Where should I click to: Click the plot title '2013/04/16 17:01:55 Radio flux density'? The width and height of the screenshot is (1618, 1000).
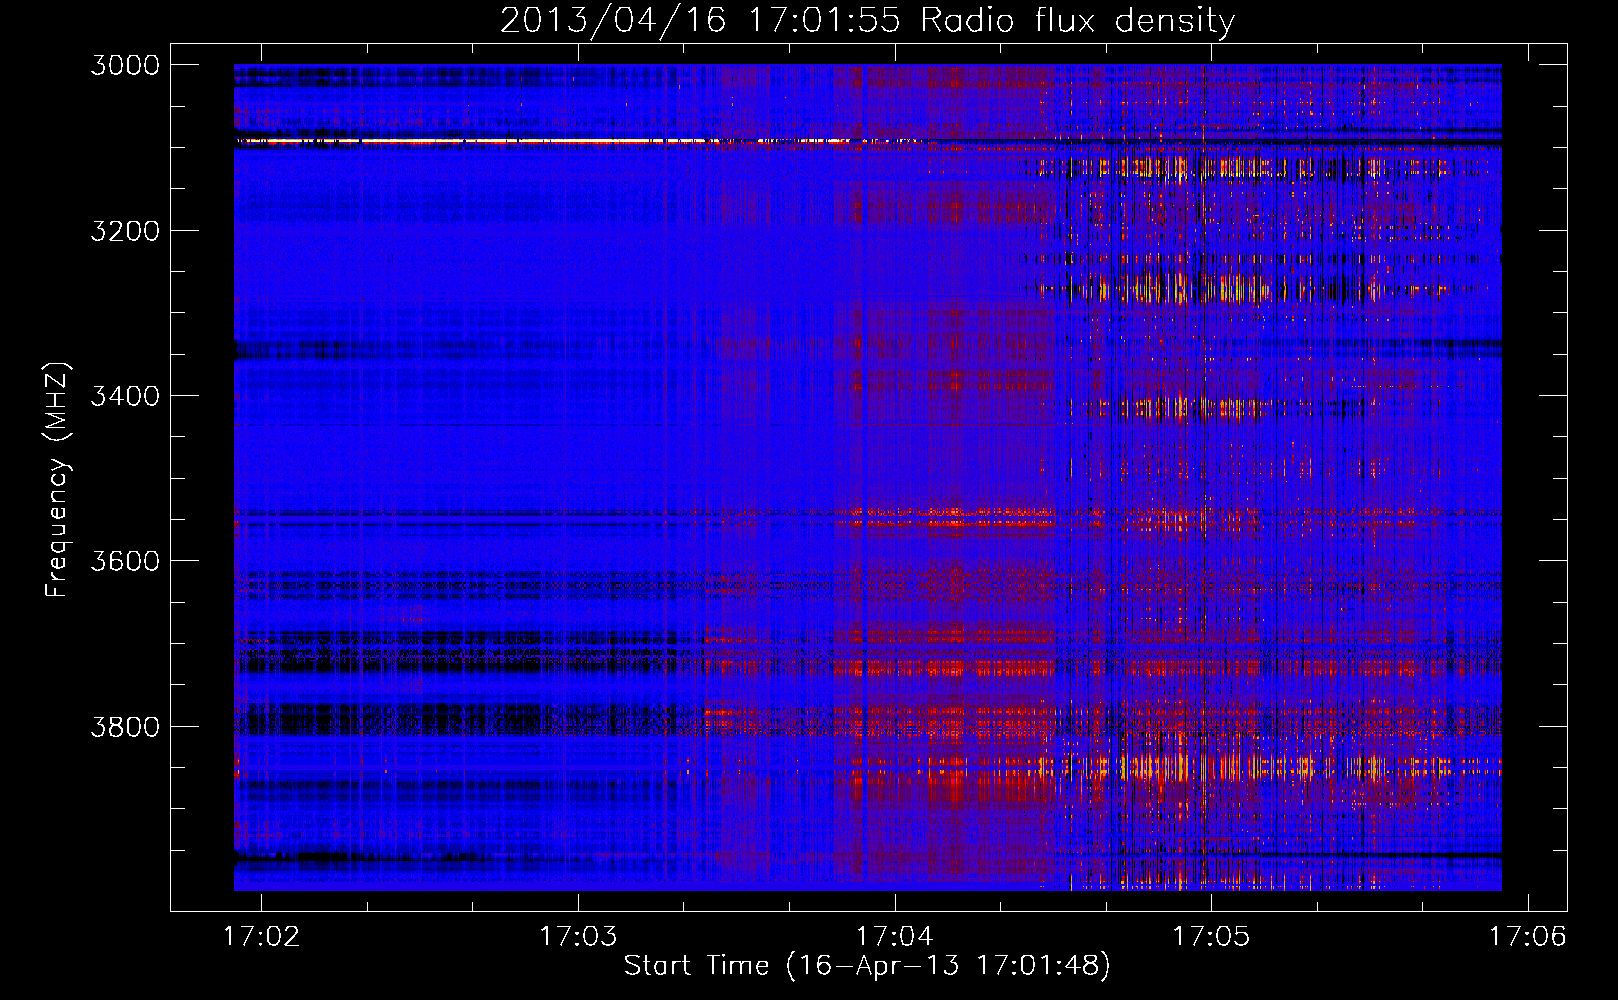click(867, 21)
